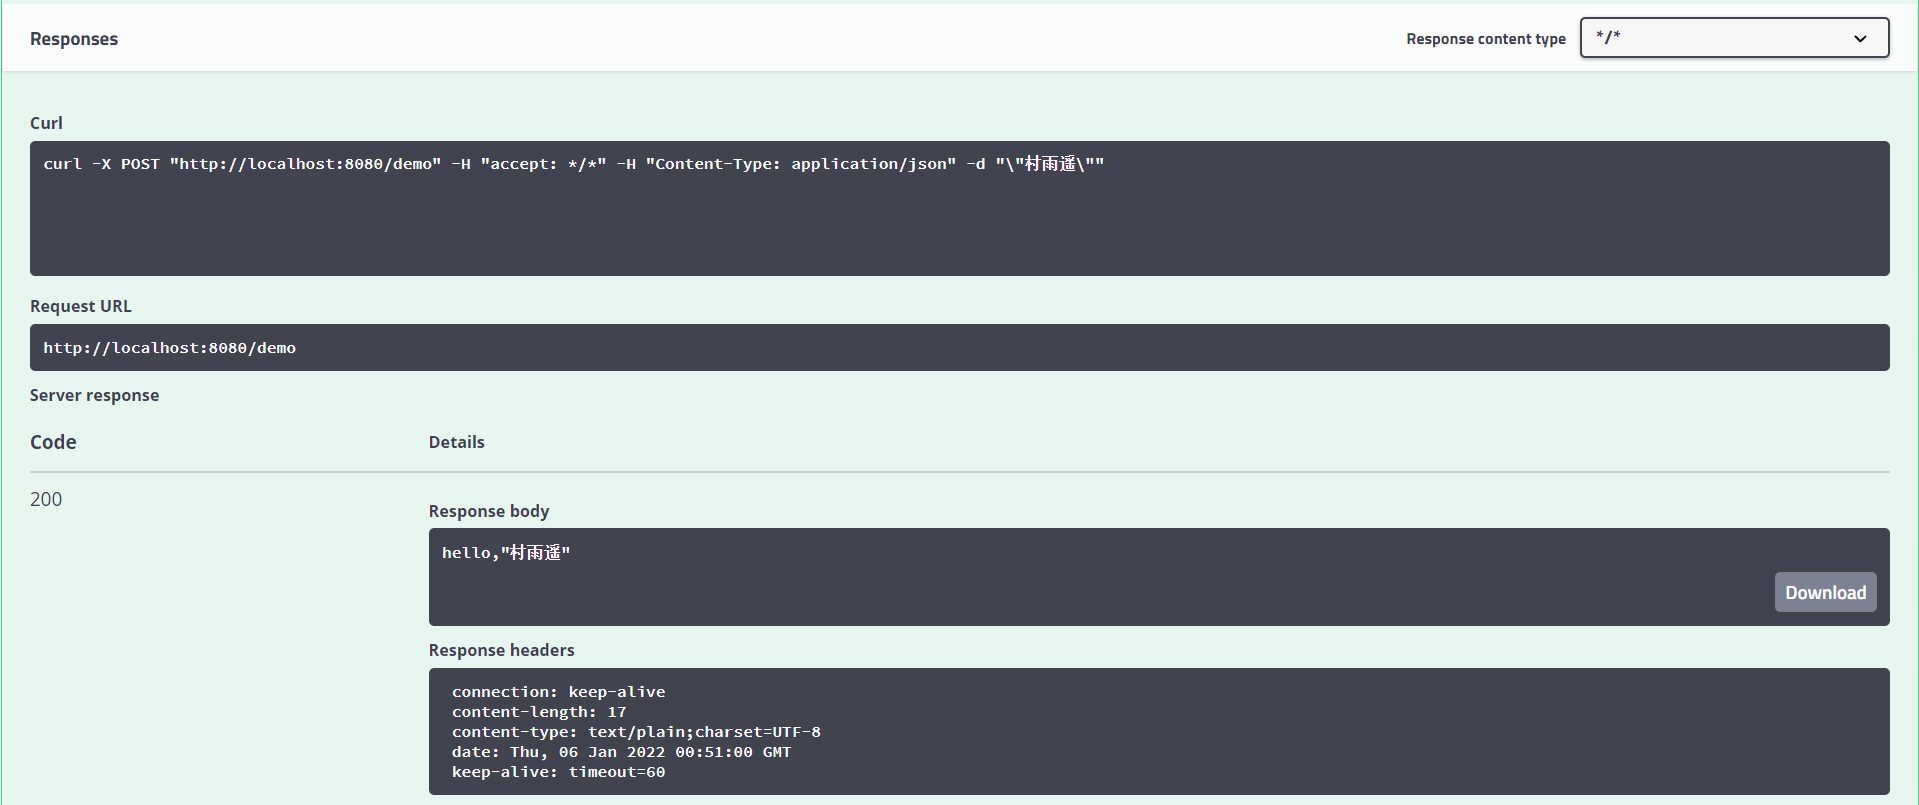This screenshot has width=1919, height=805.
Task: Click the connection: keep-alive header line
Action: (x=558, y=692)
